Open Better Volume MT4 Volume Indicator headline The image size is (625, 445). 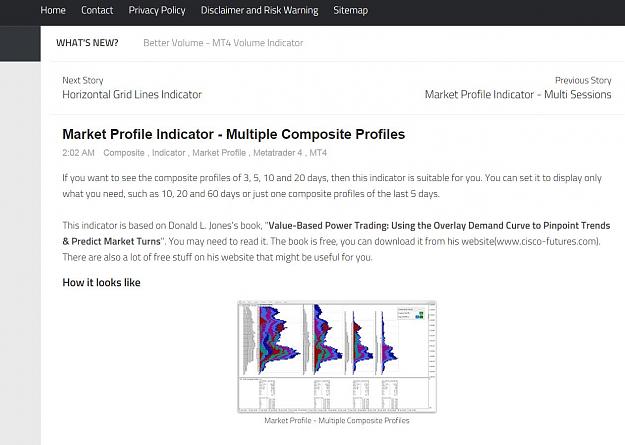click(x=223, y=43)
